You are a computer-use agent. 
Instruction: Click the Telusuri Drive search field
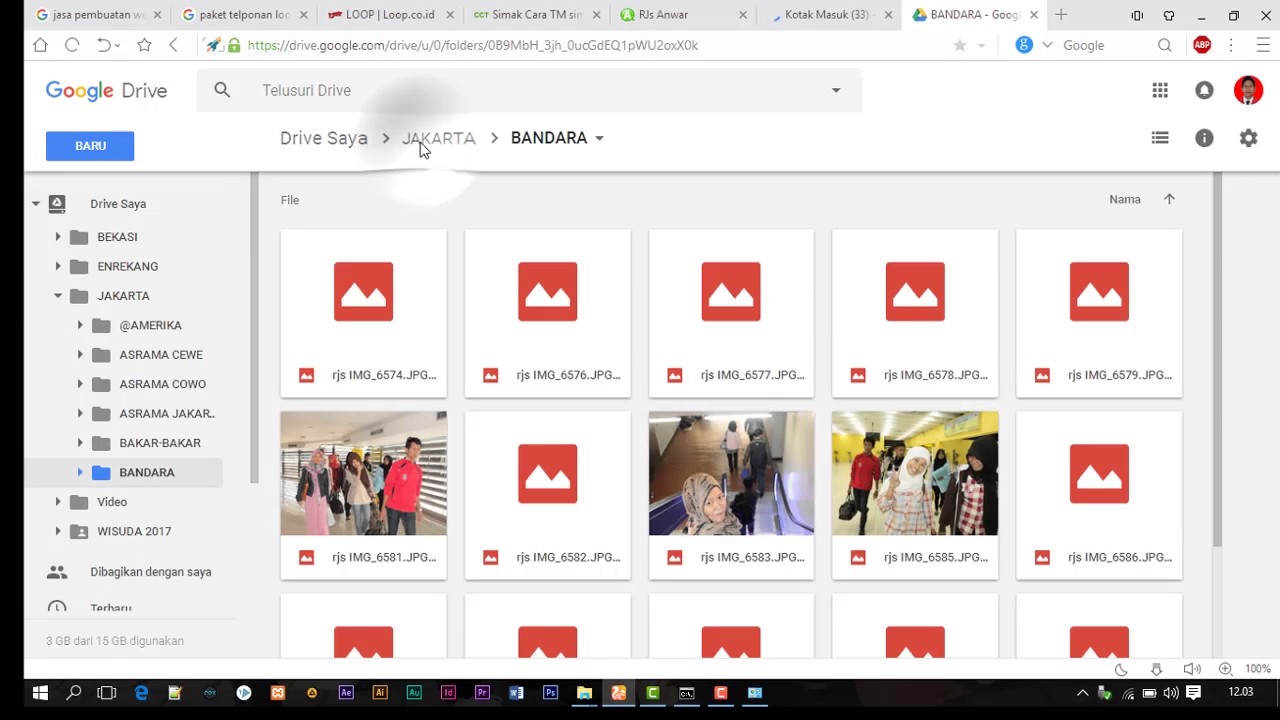pos(530,90)
